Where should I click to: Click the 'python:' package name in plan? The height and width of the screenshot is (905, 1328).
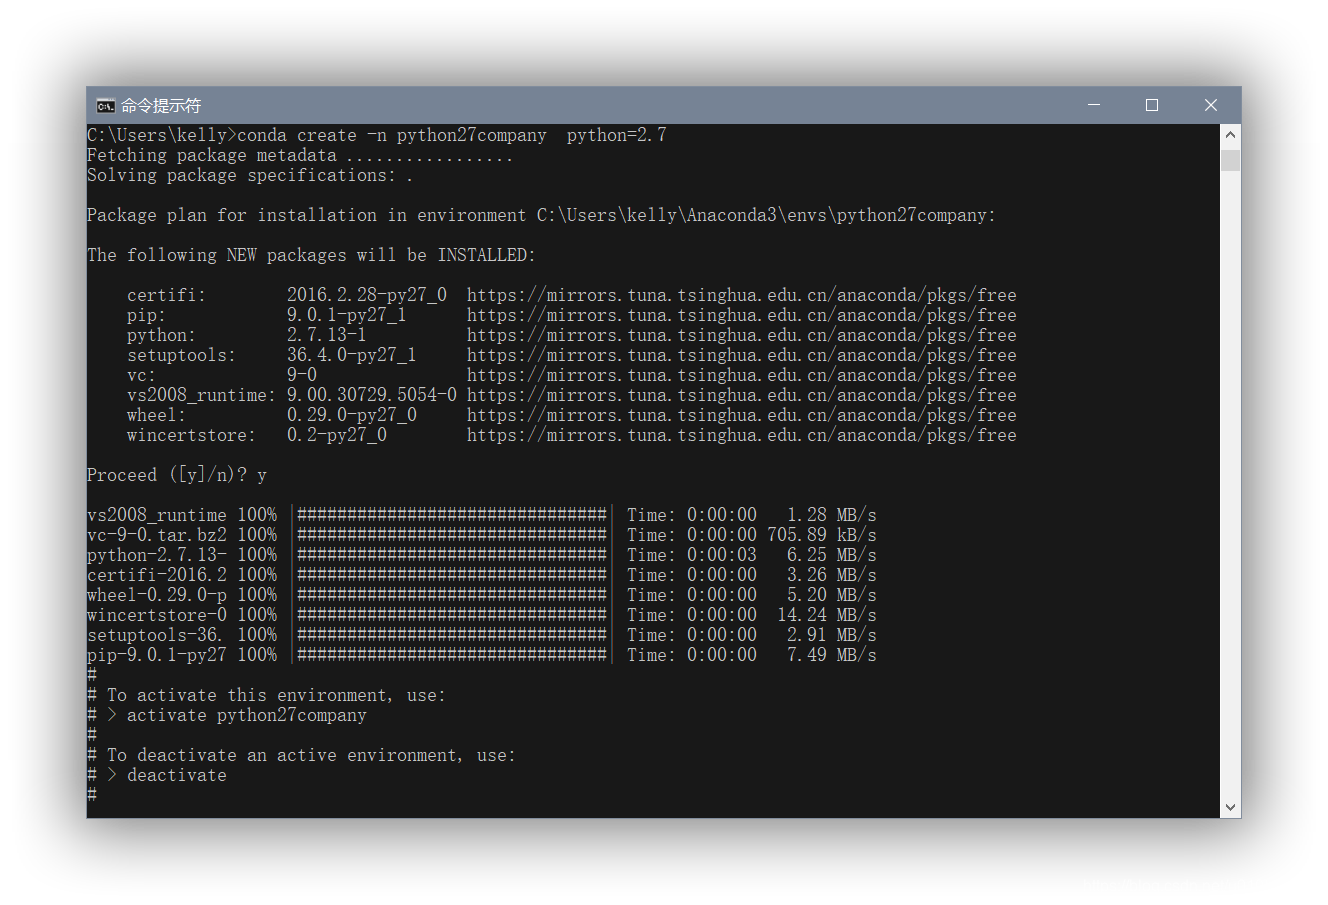(x=161, y=335)
